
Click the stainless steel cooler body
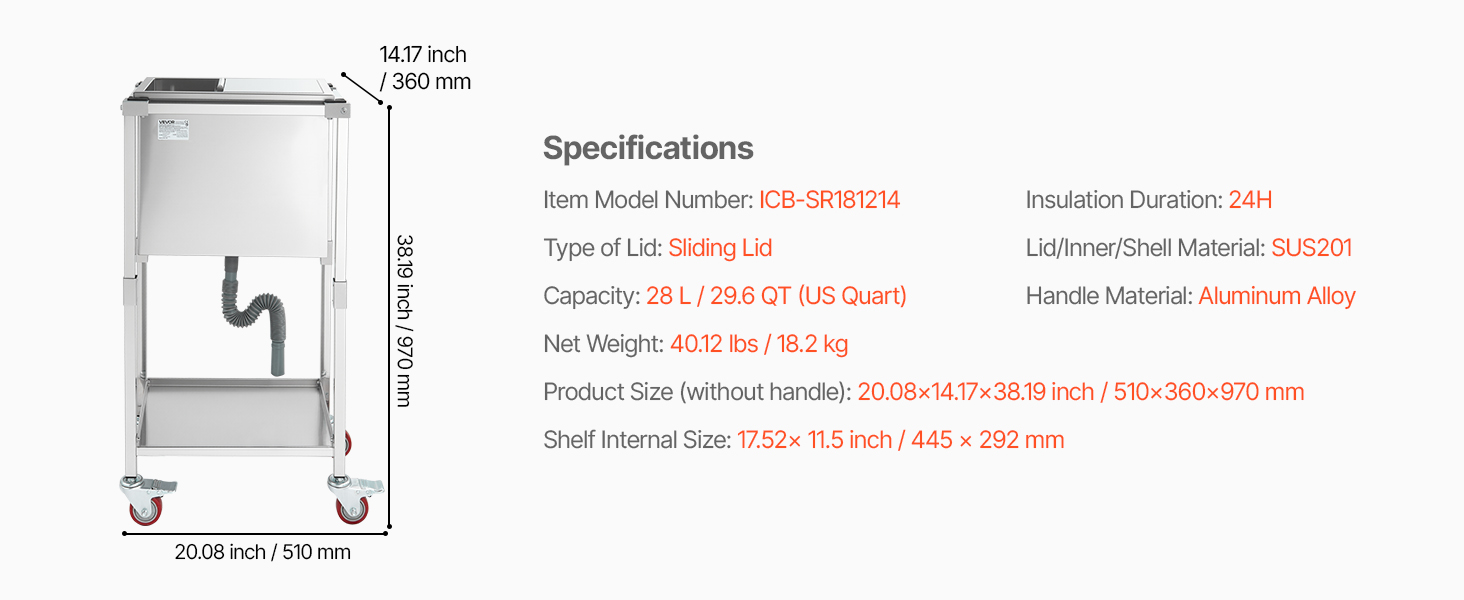235,180
